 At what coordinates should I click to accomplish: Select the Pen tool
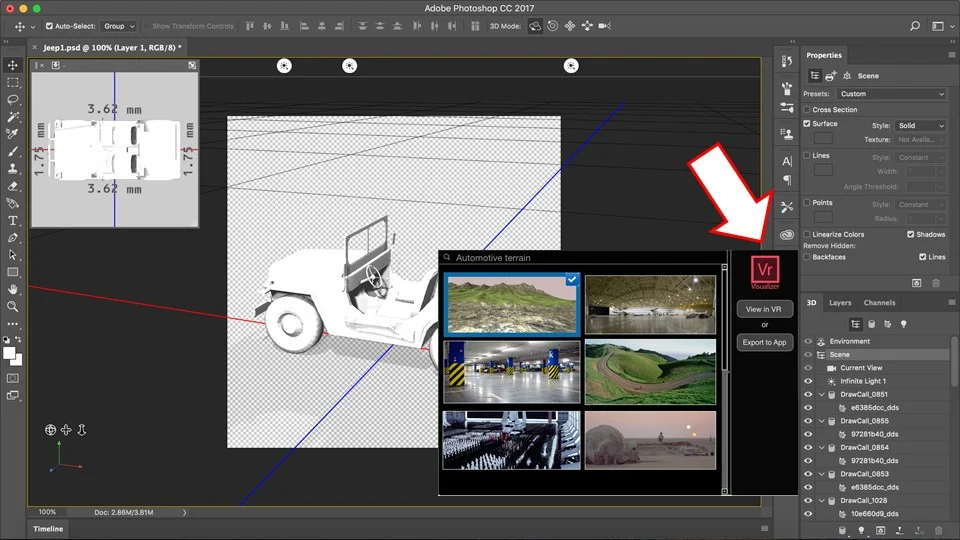(12, 238)
